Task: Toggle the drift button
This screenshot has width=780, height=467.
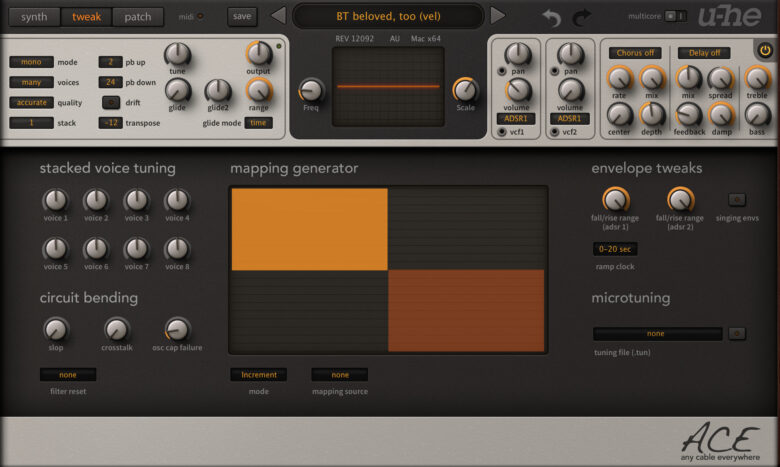Action: click(110, 102)
